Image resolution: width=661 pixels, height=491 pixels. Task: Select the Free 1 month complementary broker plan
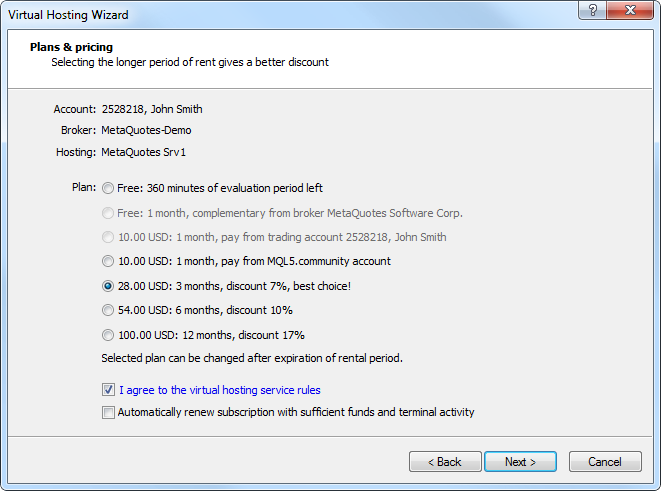coord(108,213)
